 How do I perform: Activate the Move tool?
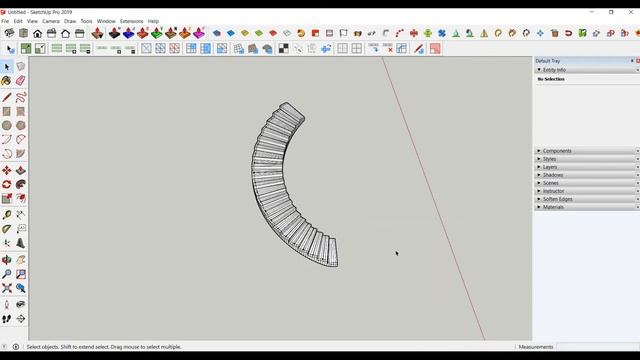click(7, 170)
